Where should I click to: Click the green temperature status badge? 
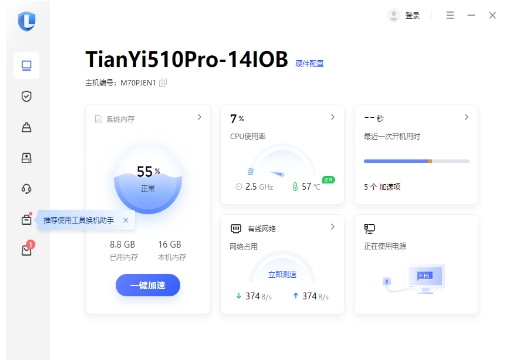pyautogui.click(x=328, y=180)
